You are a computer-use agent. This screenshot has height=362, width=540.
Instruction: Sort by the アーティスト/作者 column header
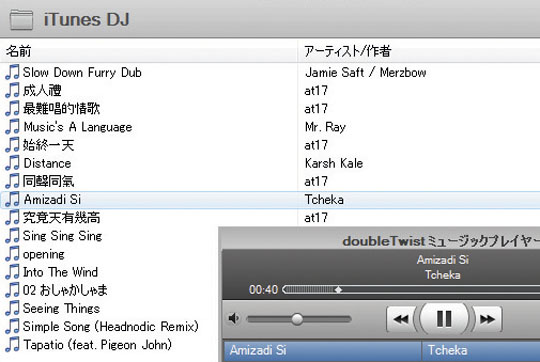(x=419, y=51)
